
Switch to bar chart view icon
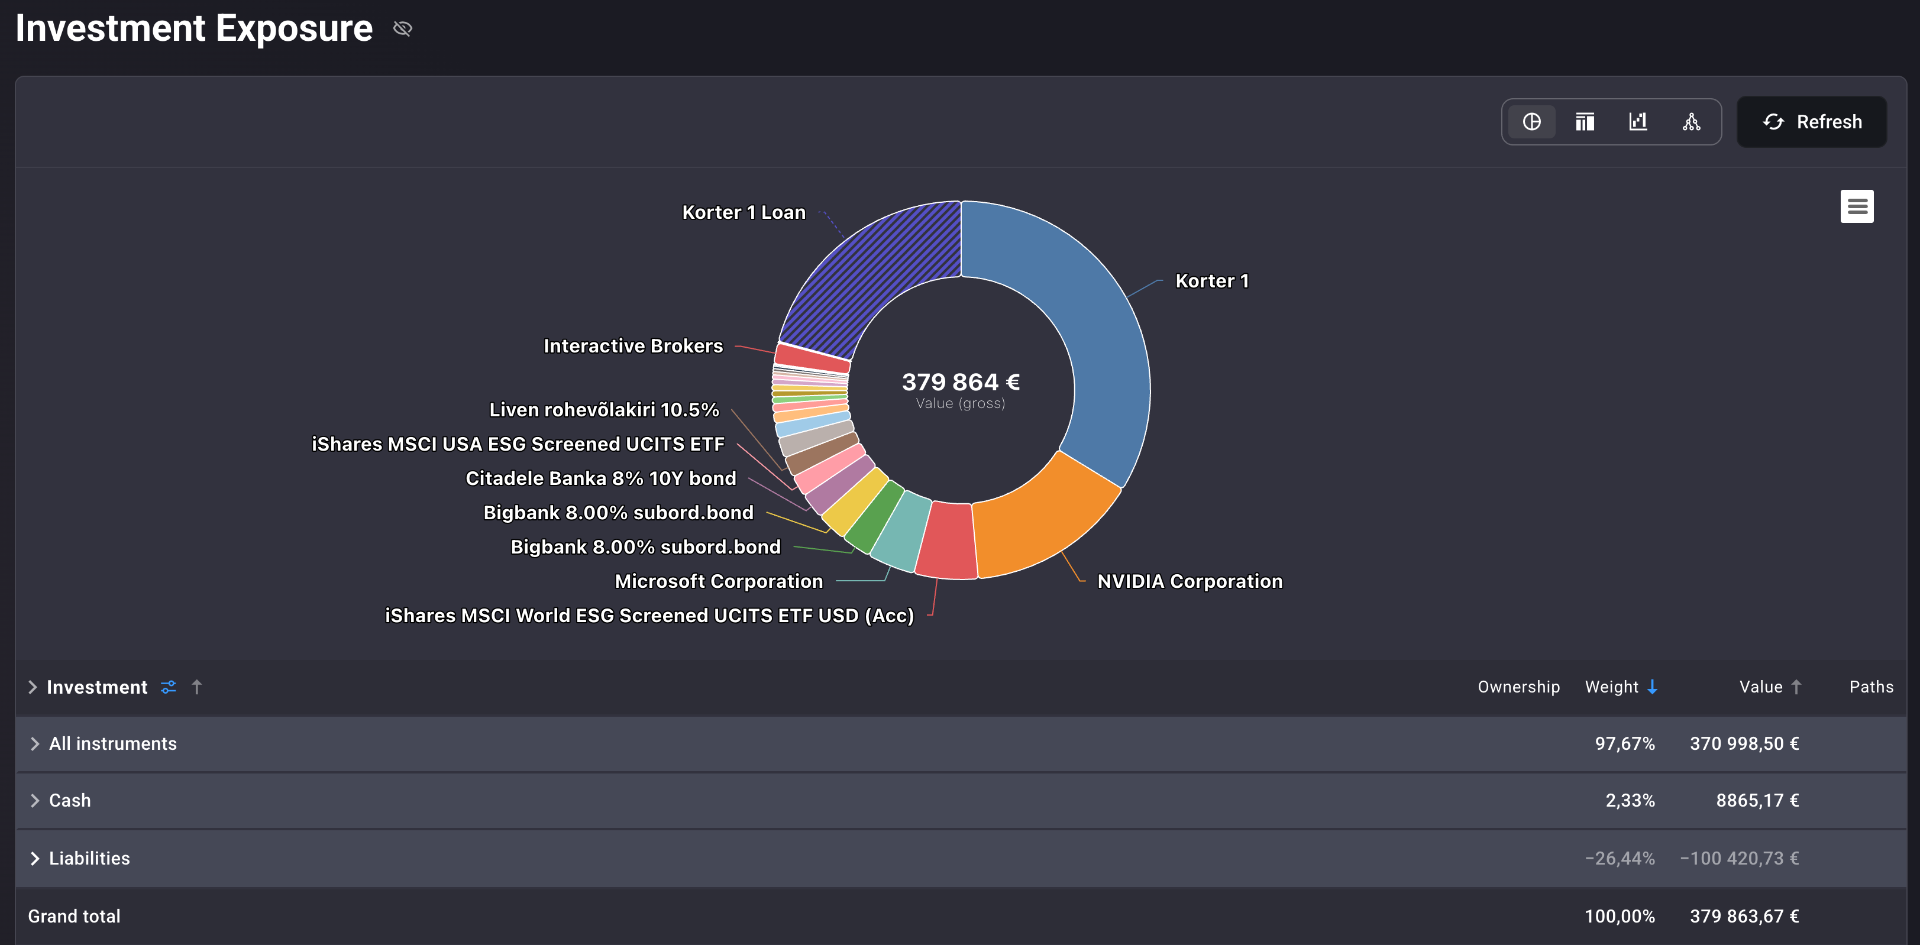(1638, 122)
